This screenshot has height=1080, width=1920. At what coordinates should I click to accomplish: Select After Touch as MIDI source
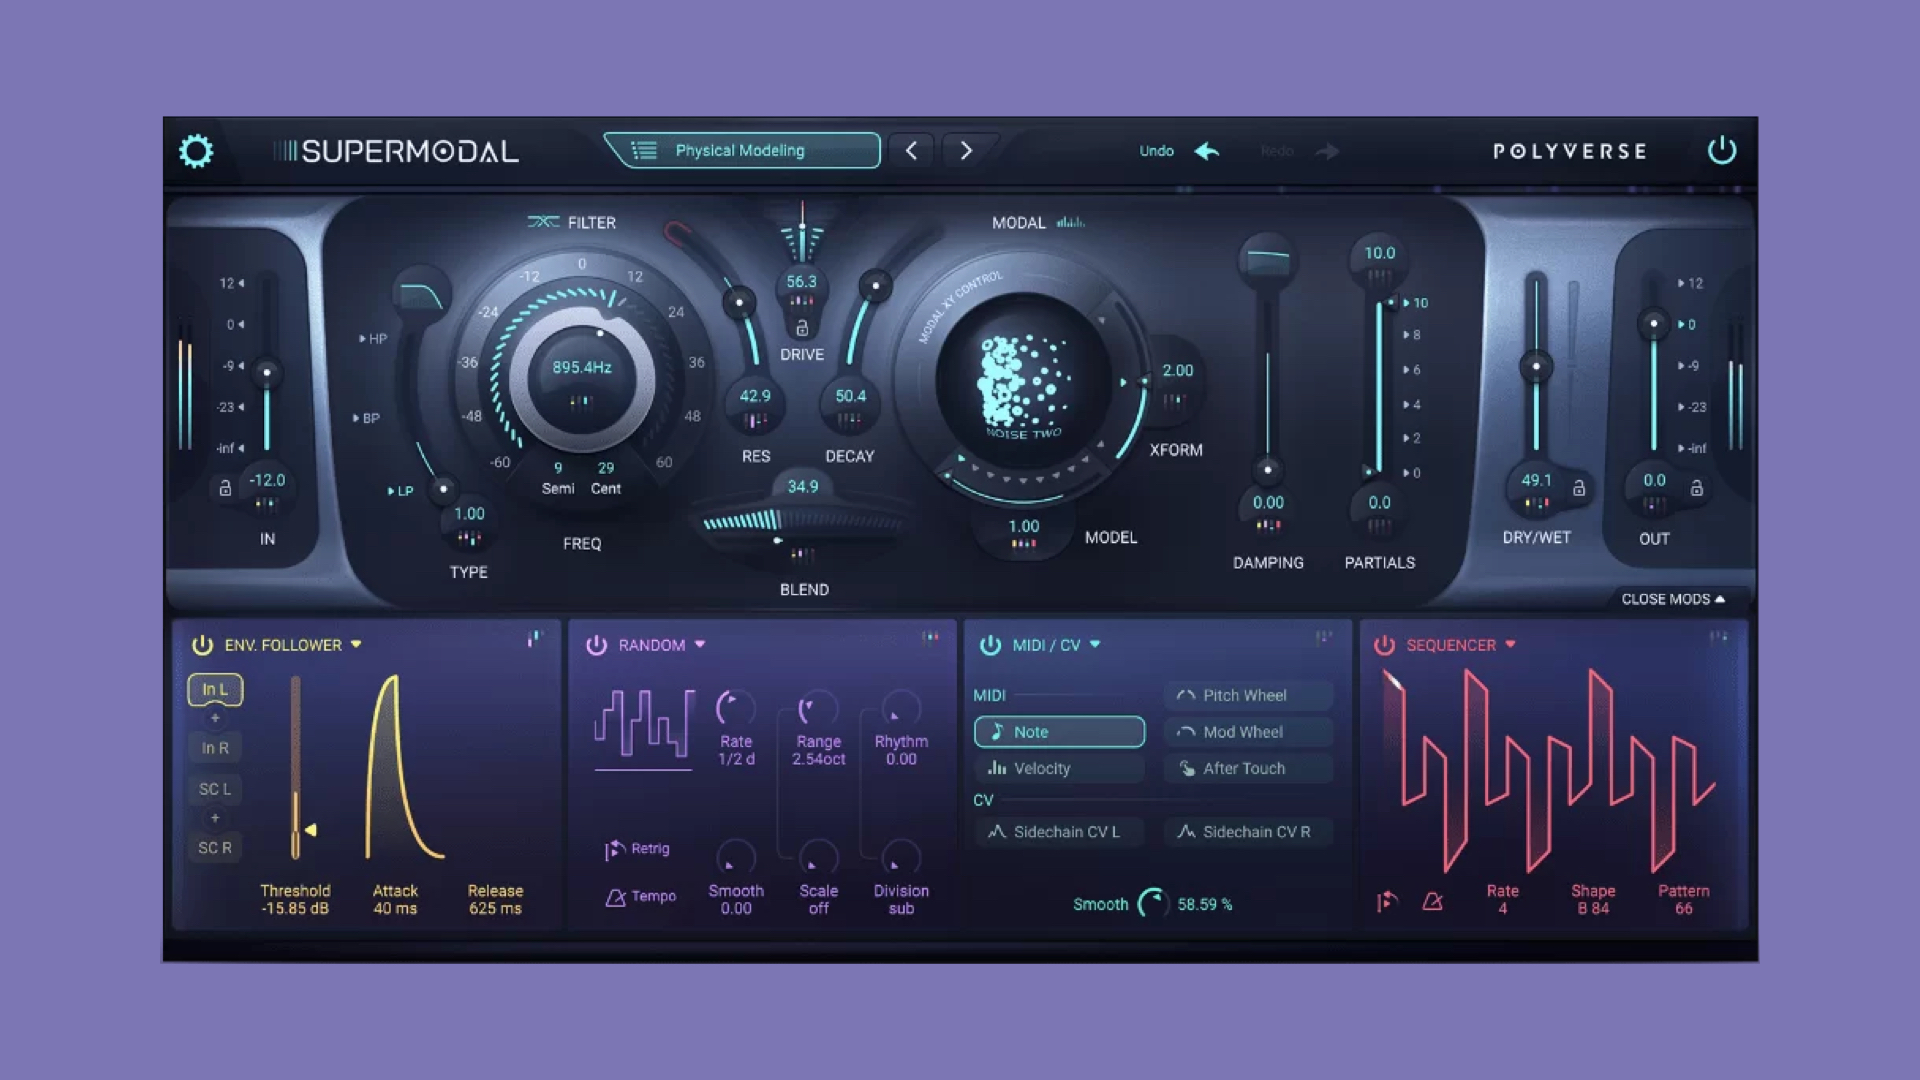coord(1248,768)
